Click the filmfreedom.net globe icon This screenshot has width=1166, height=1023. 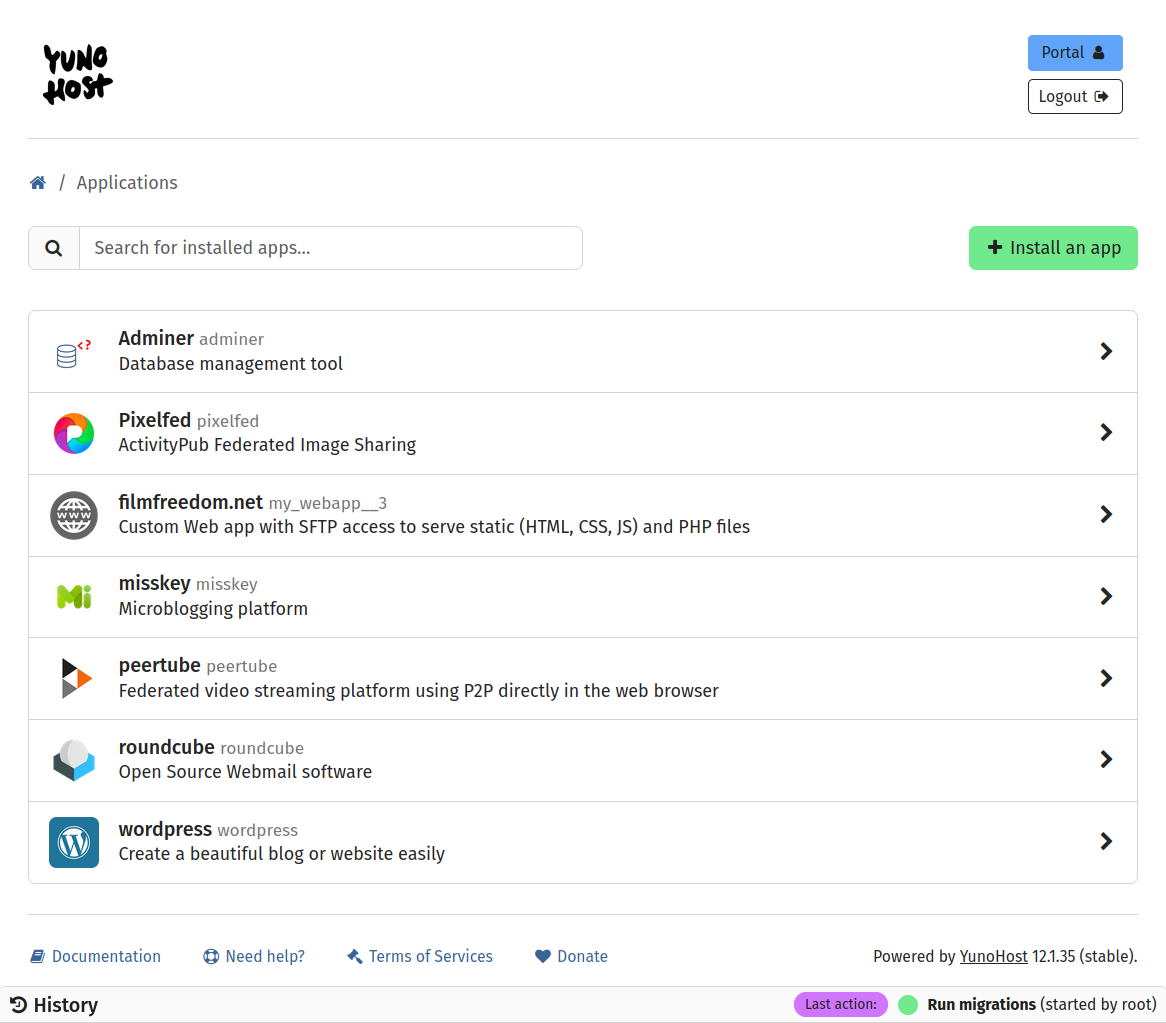tap(74, 516)
